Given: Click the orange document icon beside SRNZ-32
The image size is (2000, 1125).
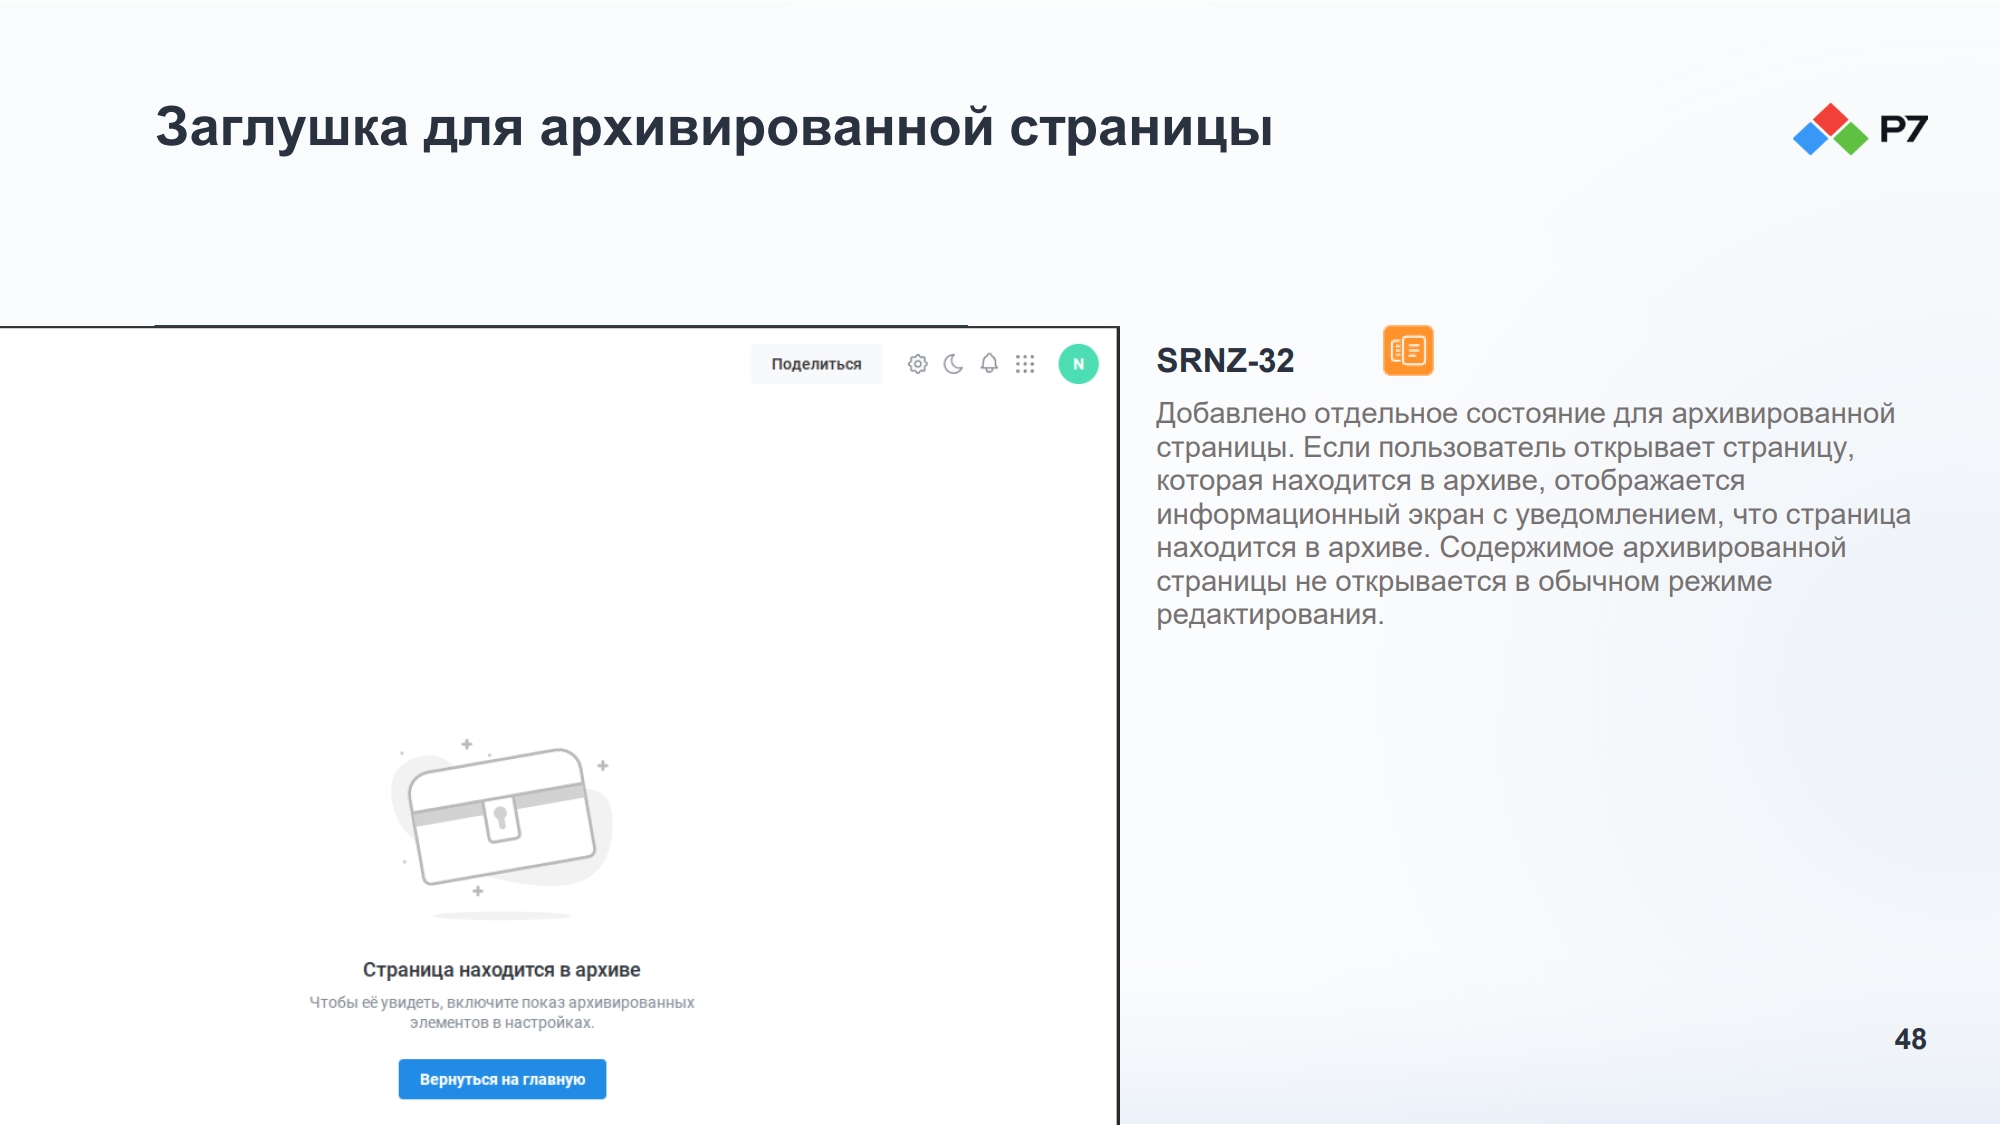Looking at the screenshot, I should coord(1408,351).
